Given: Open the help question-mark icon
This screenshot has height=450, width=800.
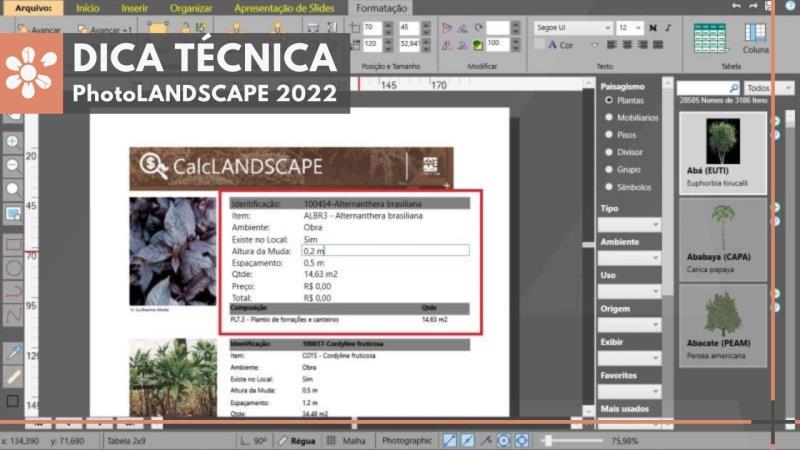Looking at the screenshot, I should [x=790, y=6].
